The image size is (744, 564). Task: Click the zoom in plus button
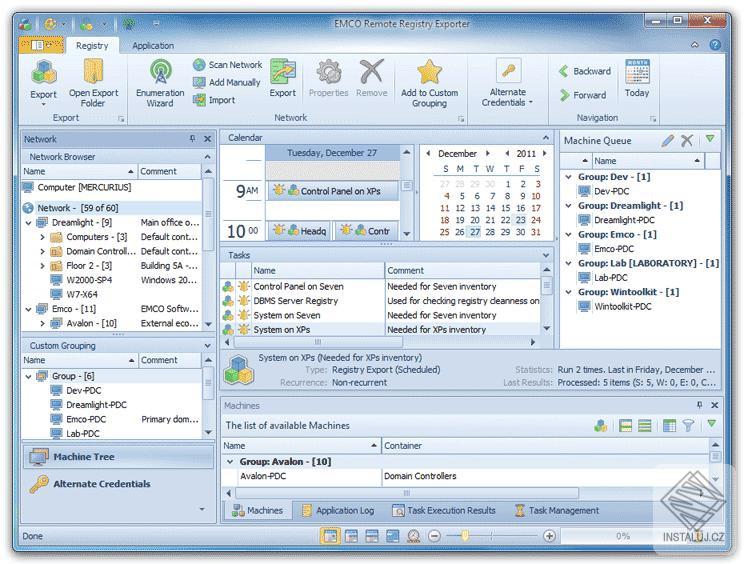point(549,536)
